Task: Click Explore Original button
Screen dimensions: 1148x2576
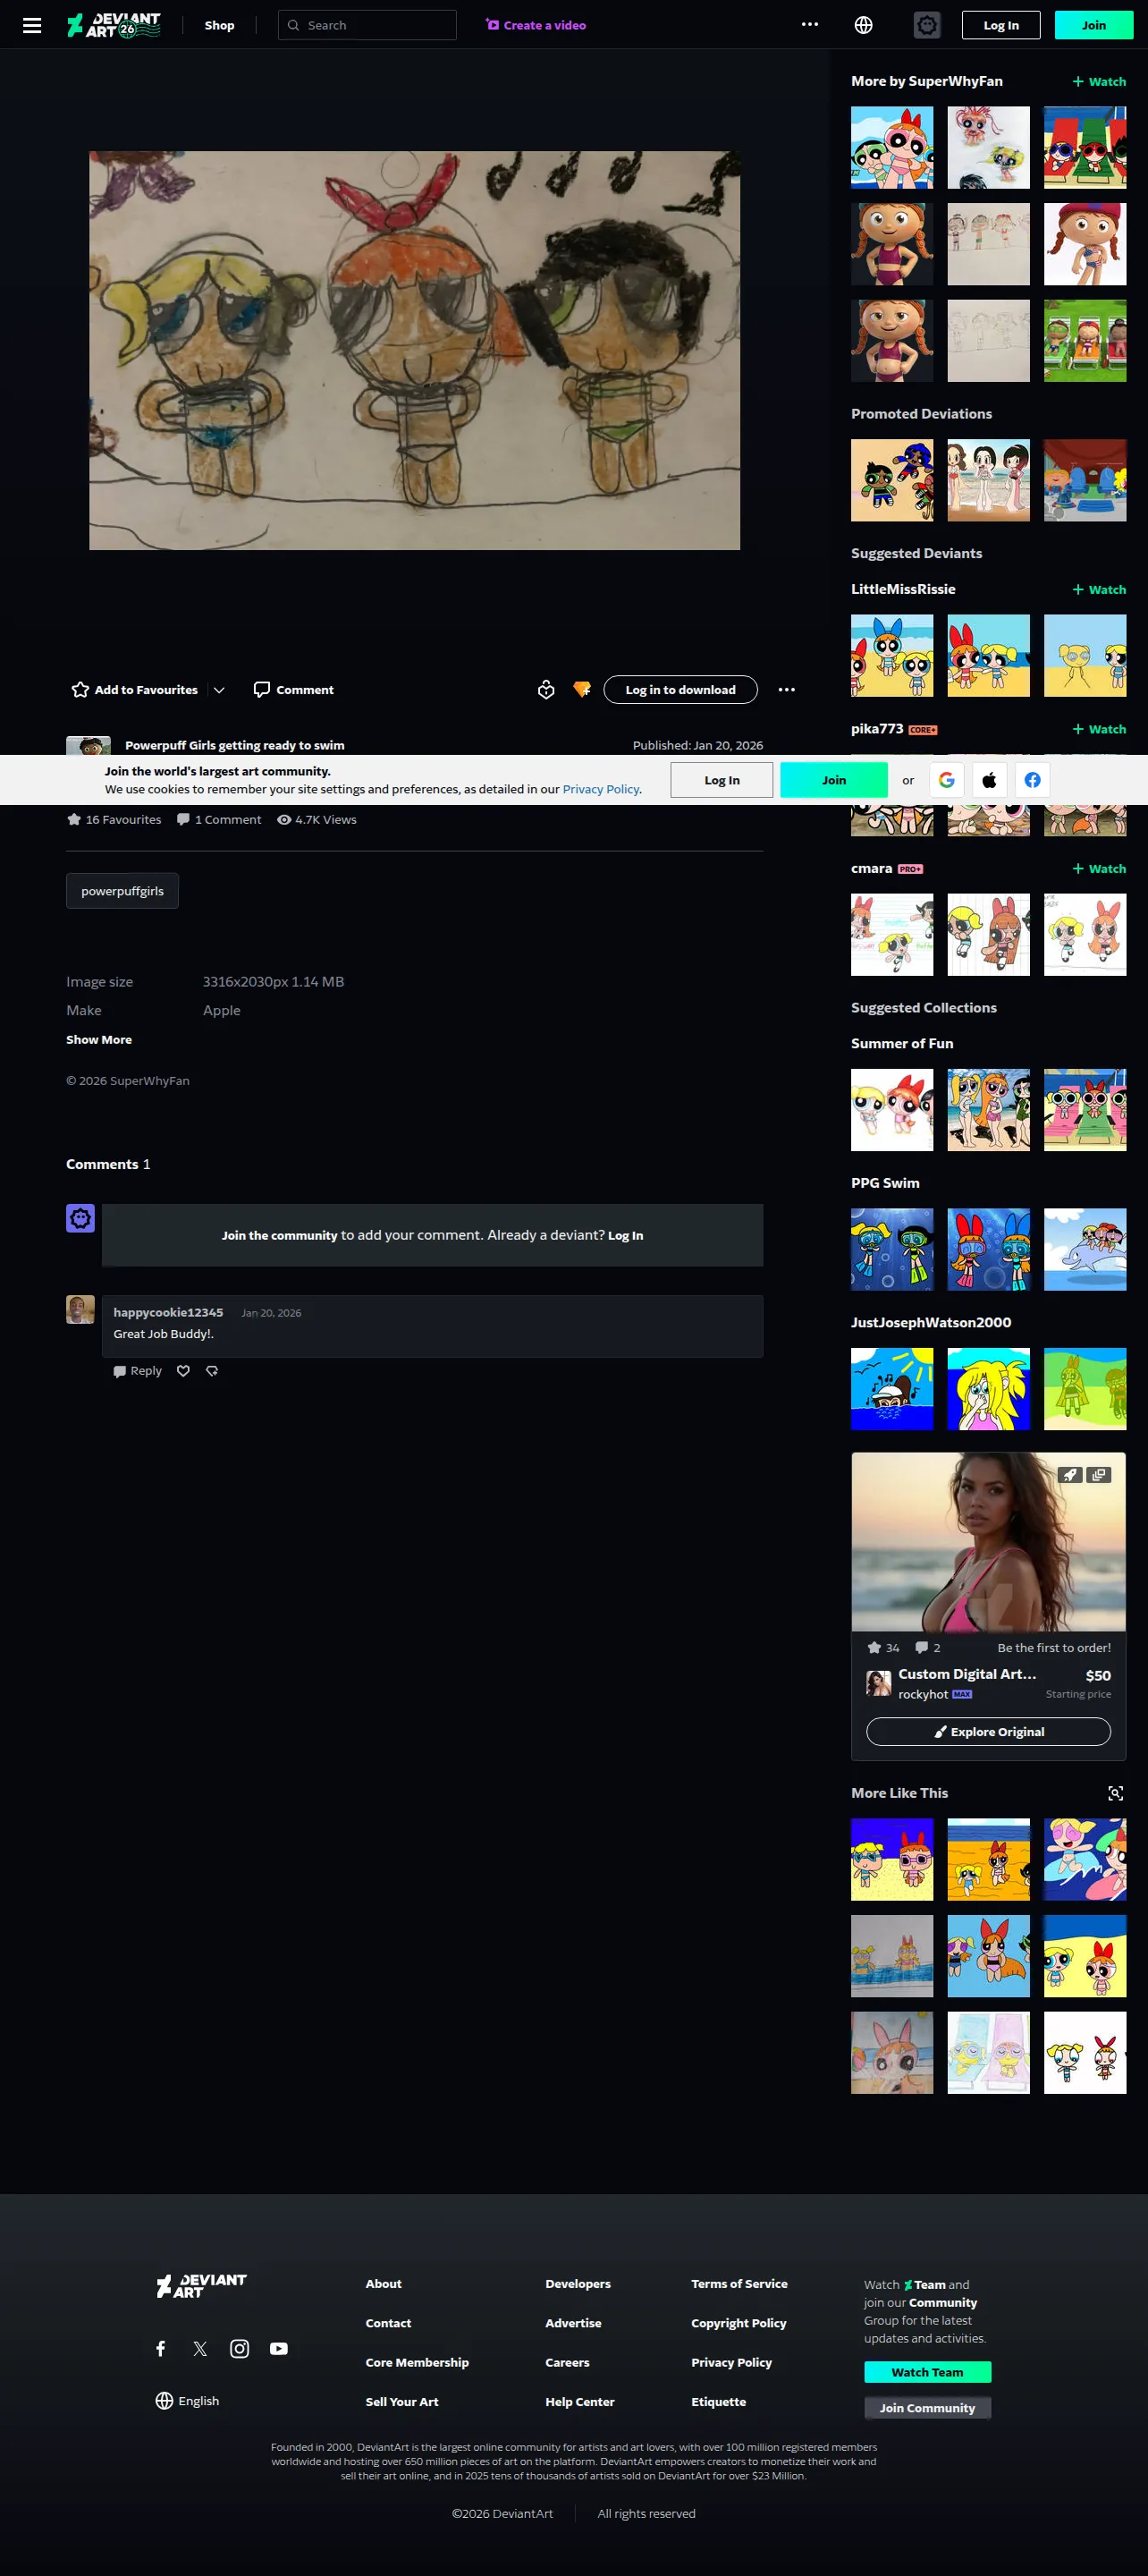Action: coord(988,1732)
